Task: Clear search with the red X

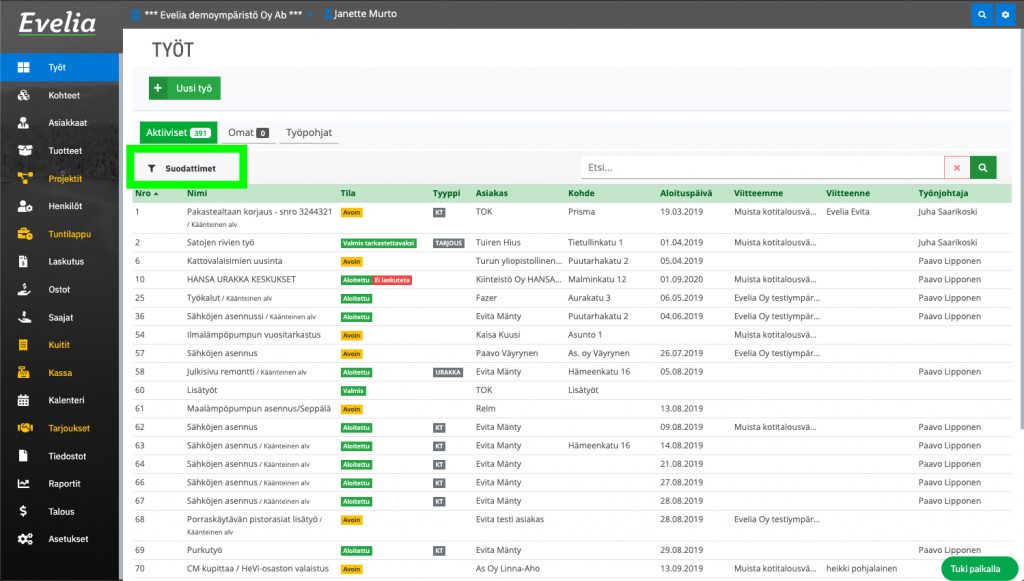Action: [x=957, y=168]
